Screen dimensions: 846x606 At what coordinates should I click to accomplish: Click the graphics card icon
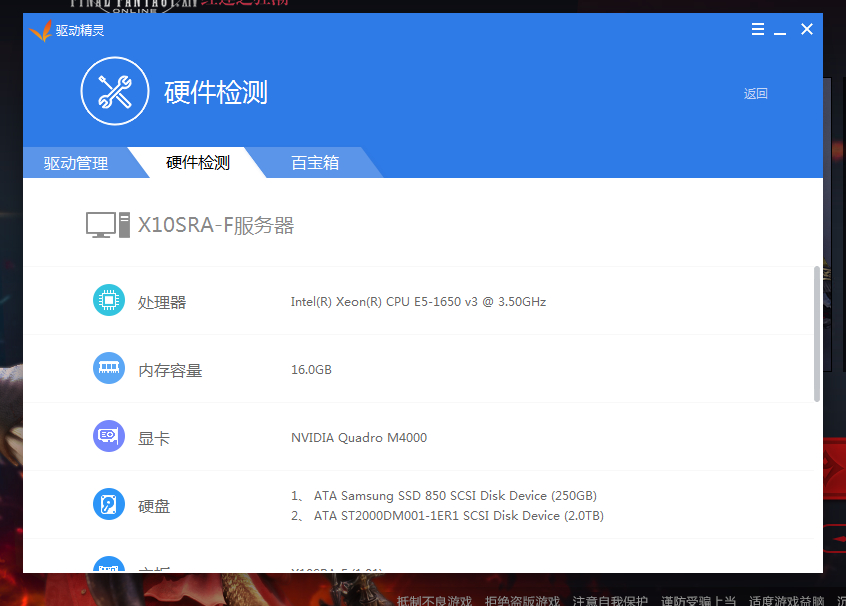[x=109, y=436]
